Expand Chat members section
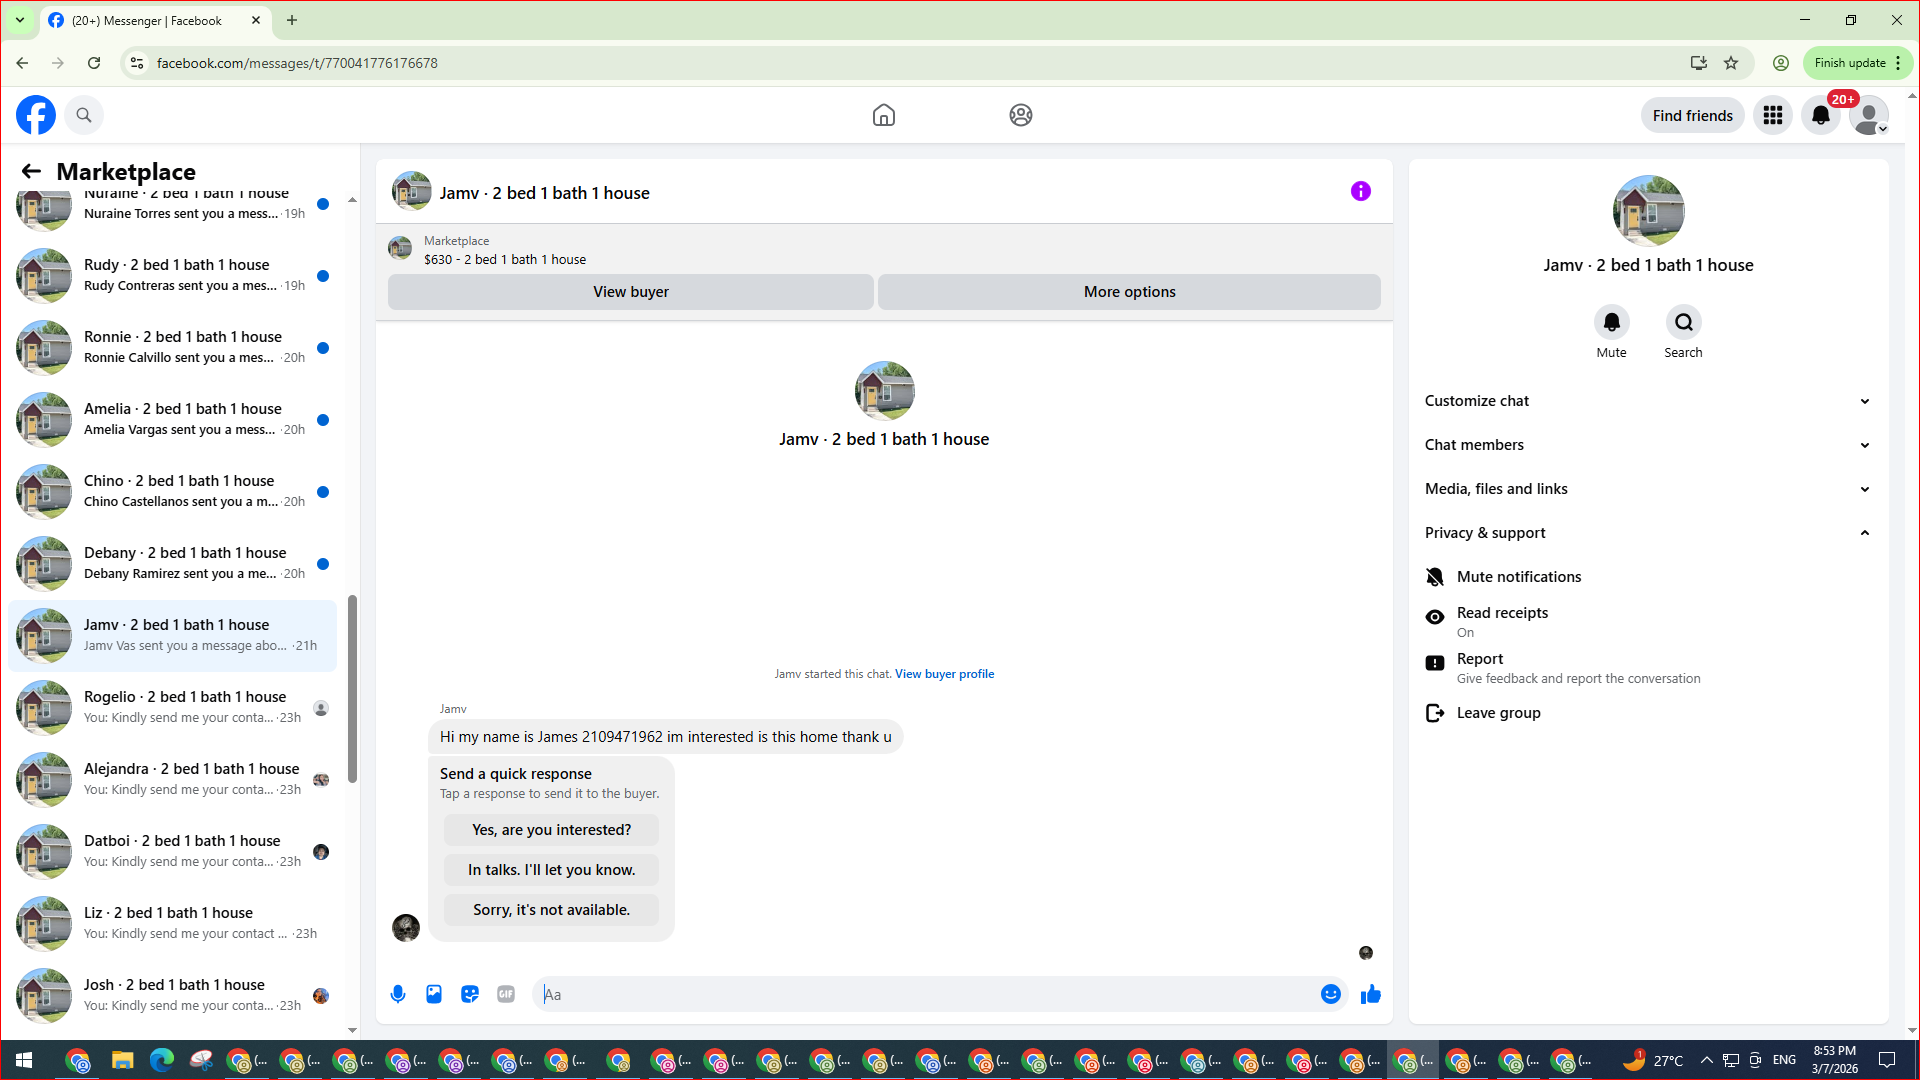 pyautogui.click(x=1647, y=445)
